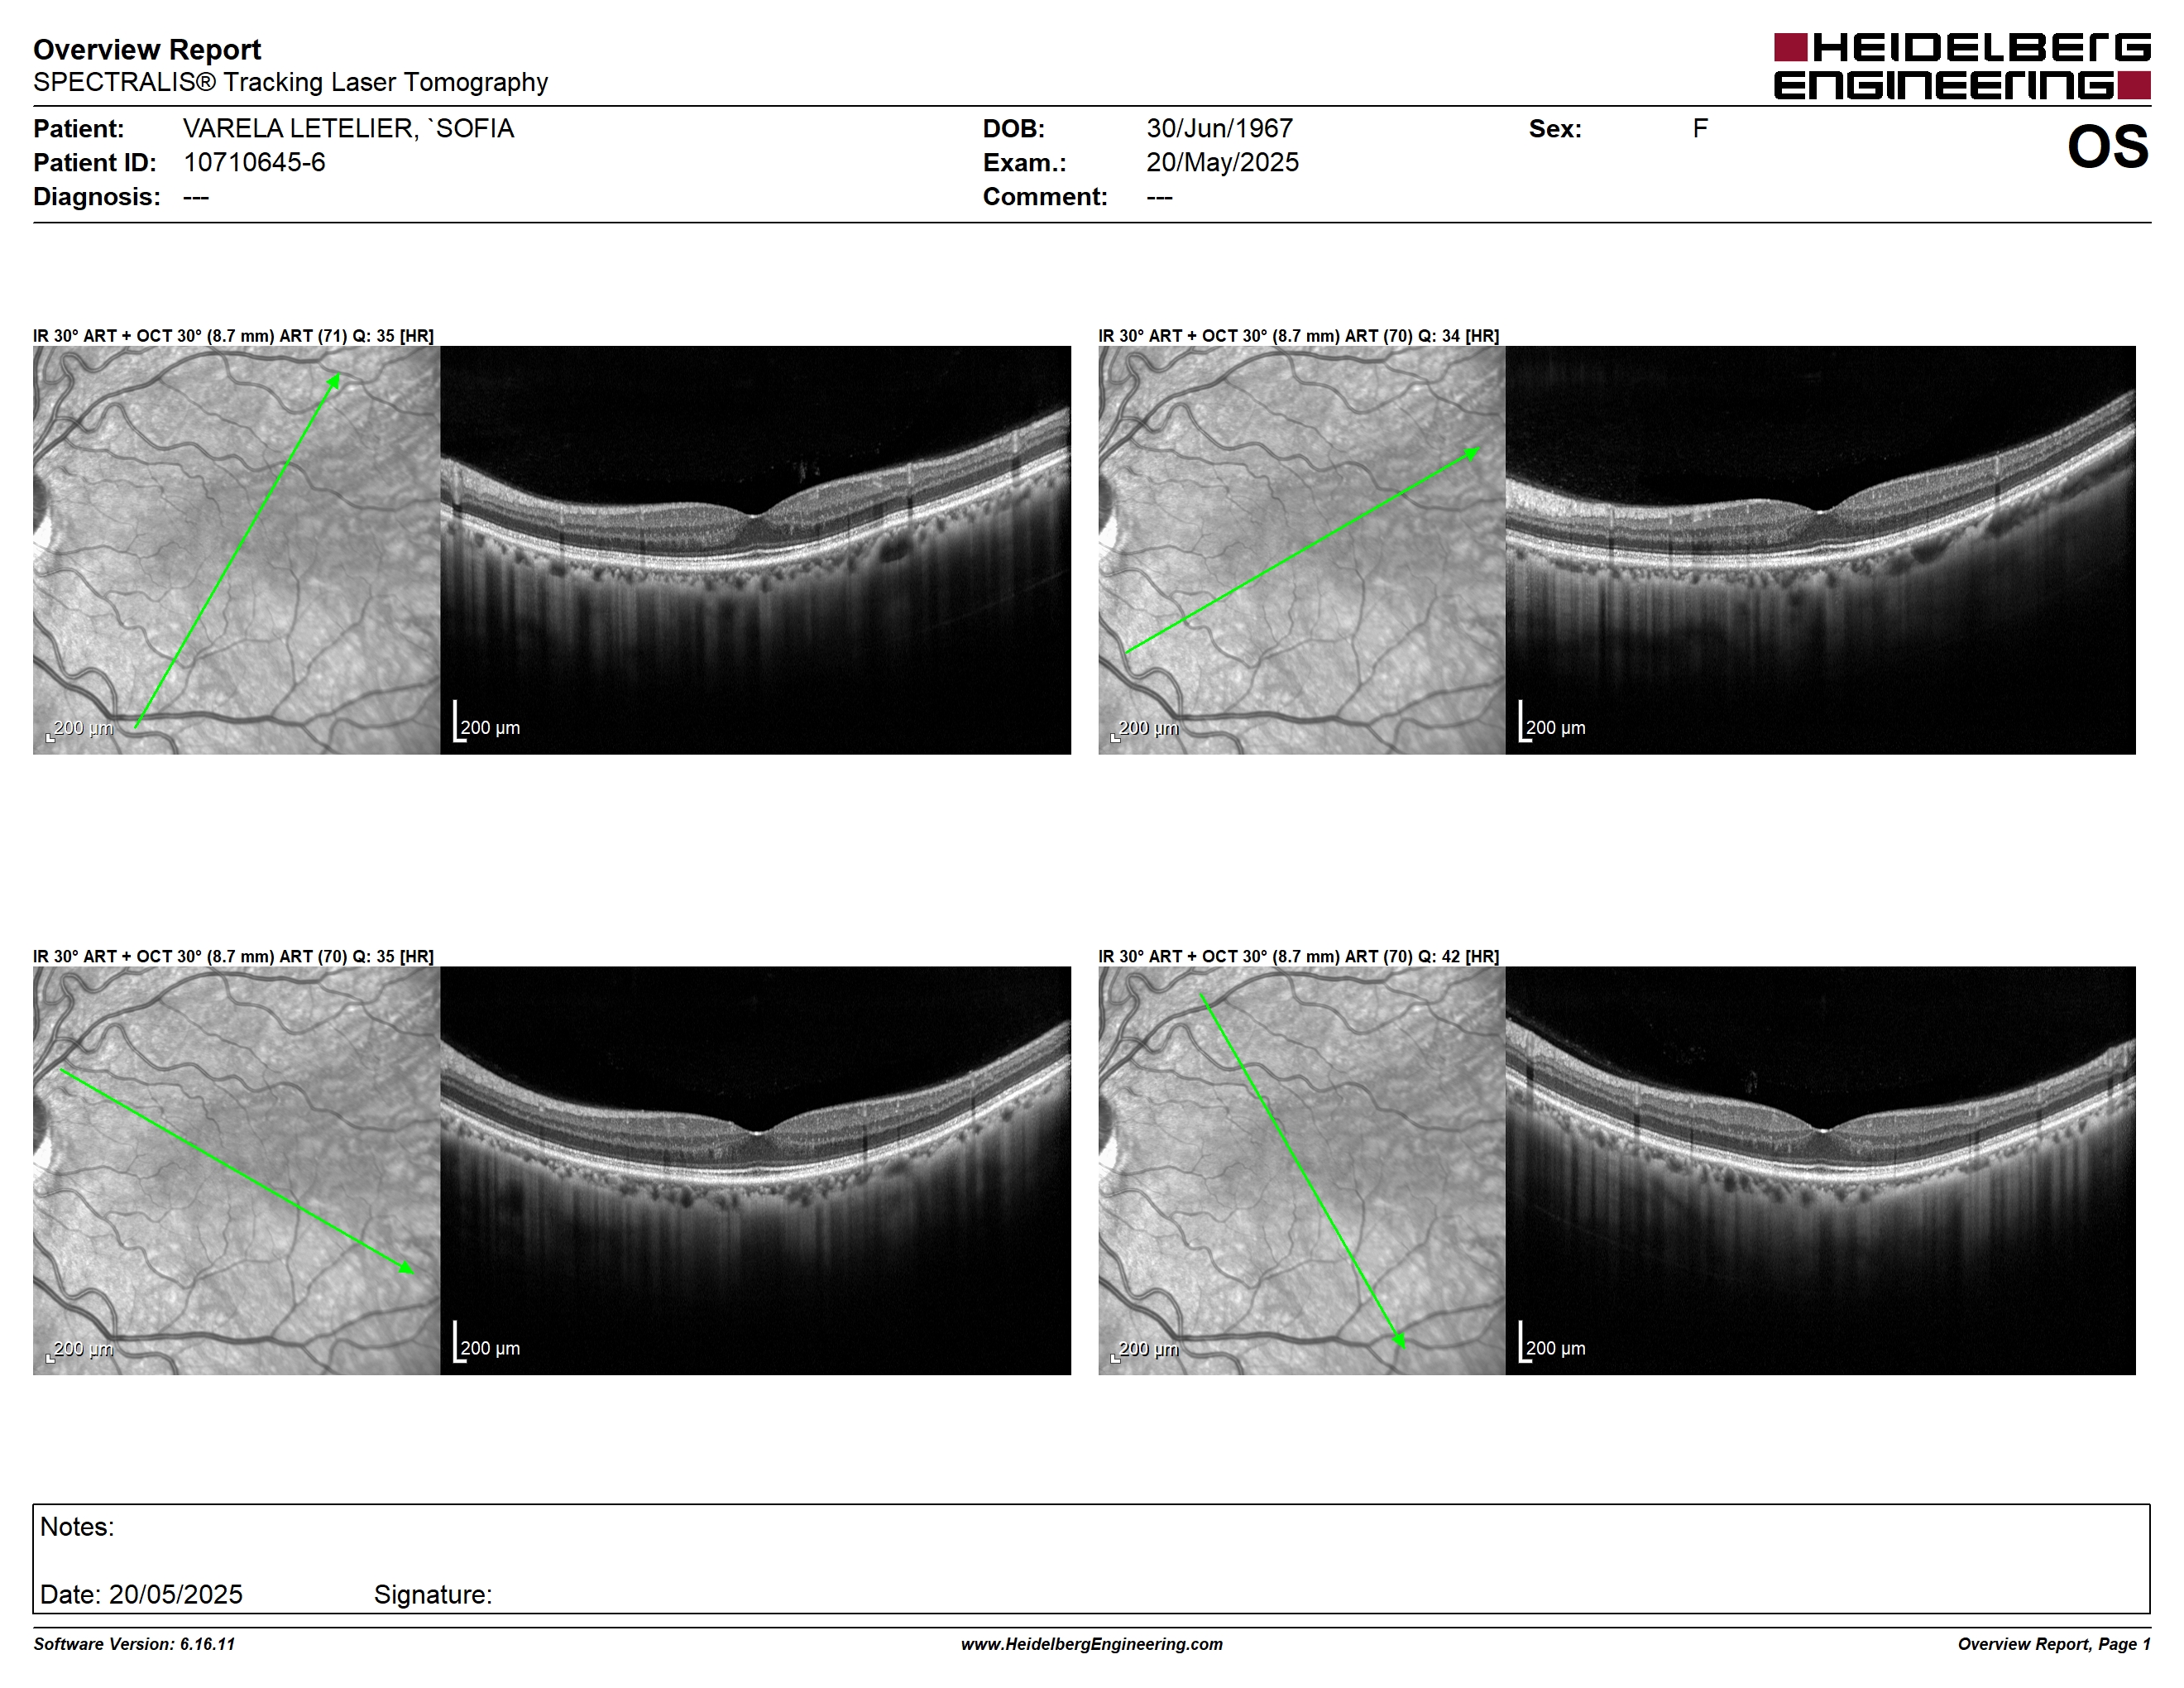The width and height of the screenshot is (2184, 1688).
Task: Open bottom-right infrared fundus image
Action: click(1301, 1171)
